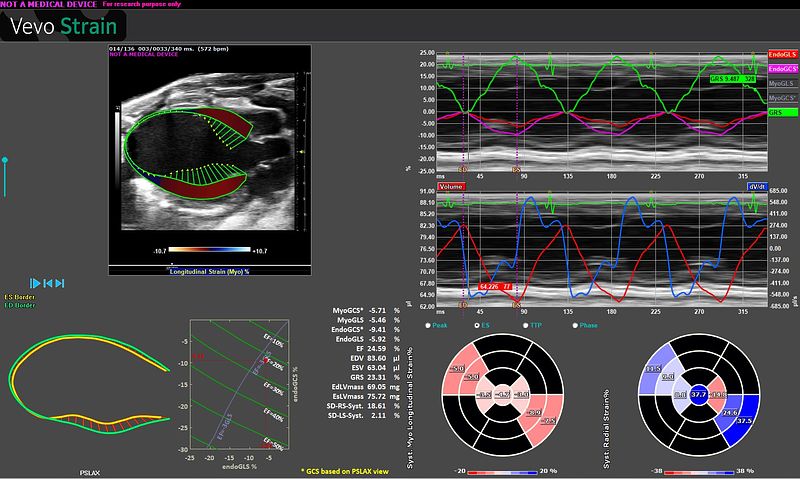Click the blue dV/dt label button
Image resolution: width=800 pixels, height=479 pixels.
point(756,185)
